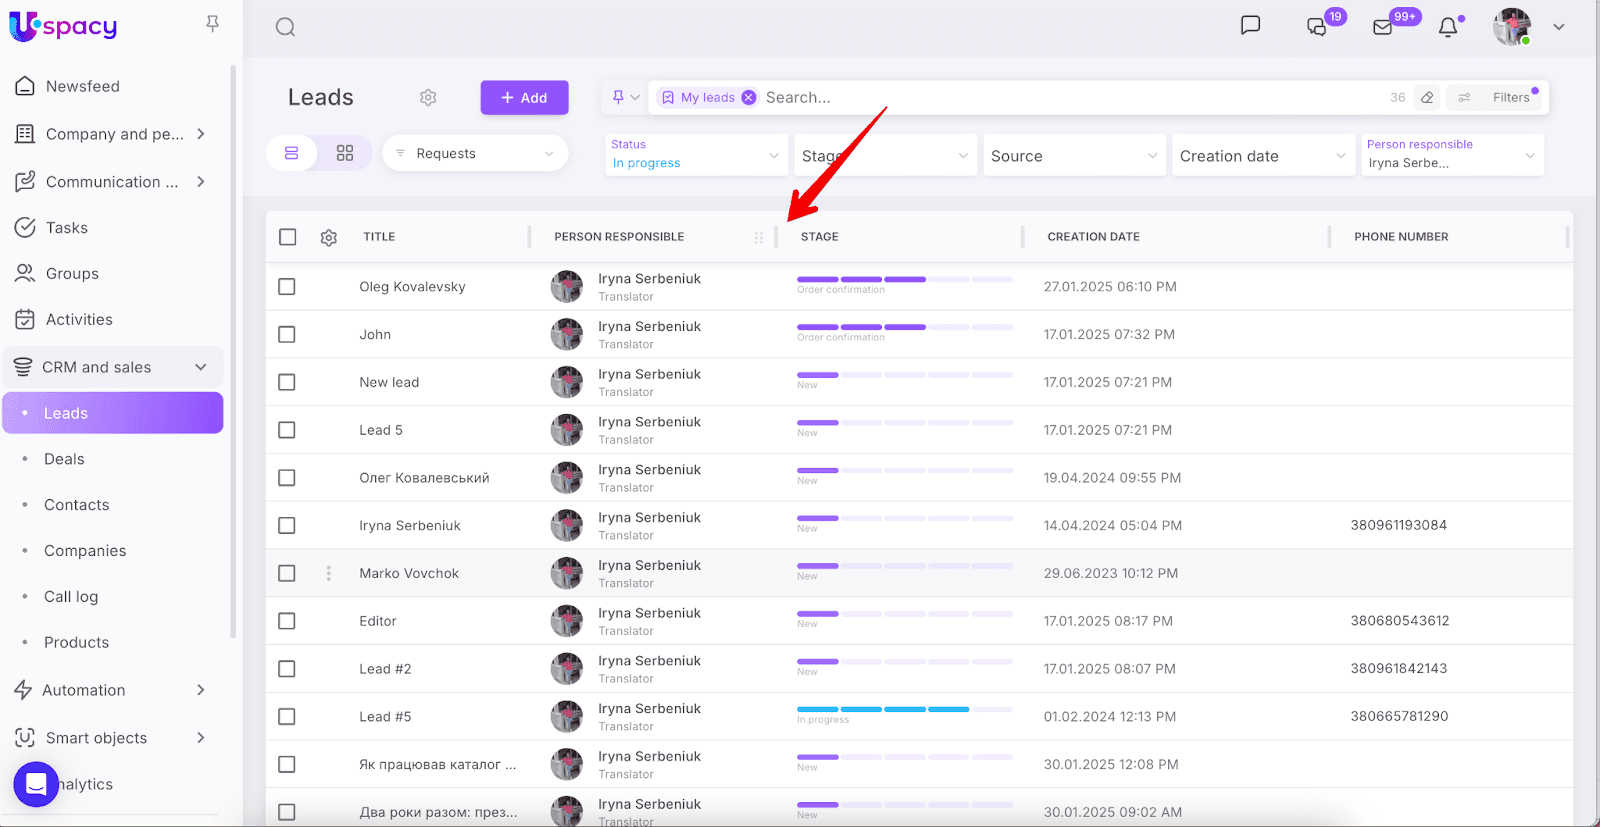
Task: Open the Status filter dropdown
Action: point(694,155)
